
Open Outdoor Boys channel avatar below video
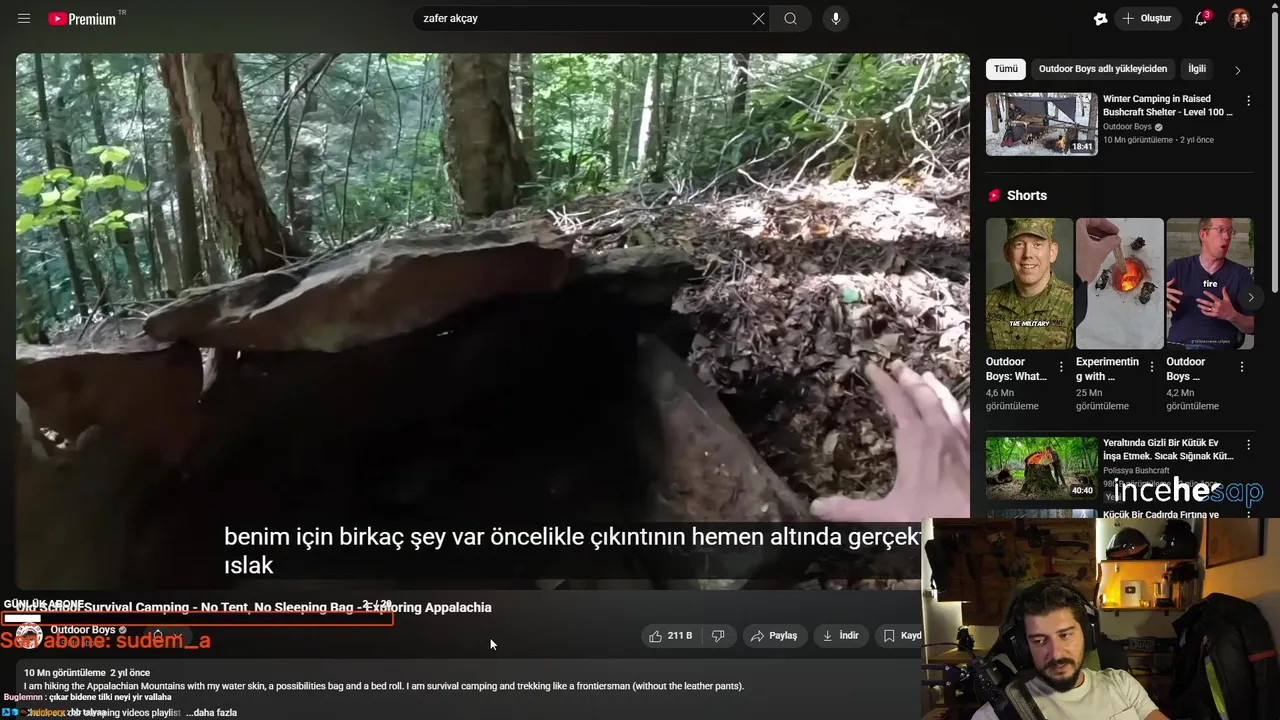(29, 635)
